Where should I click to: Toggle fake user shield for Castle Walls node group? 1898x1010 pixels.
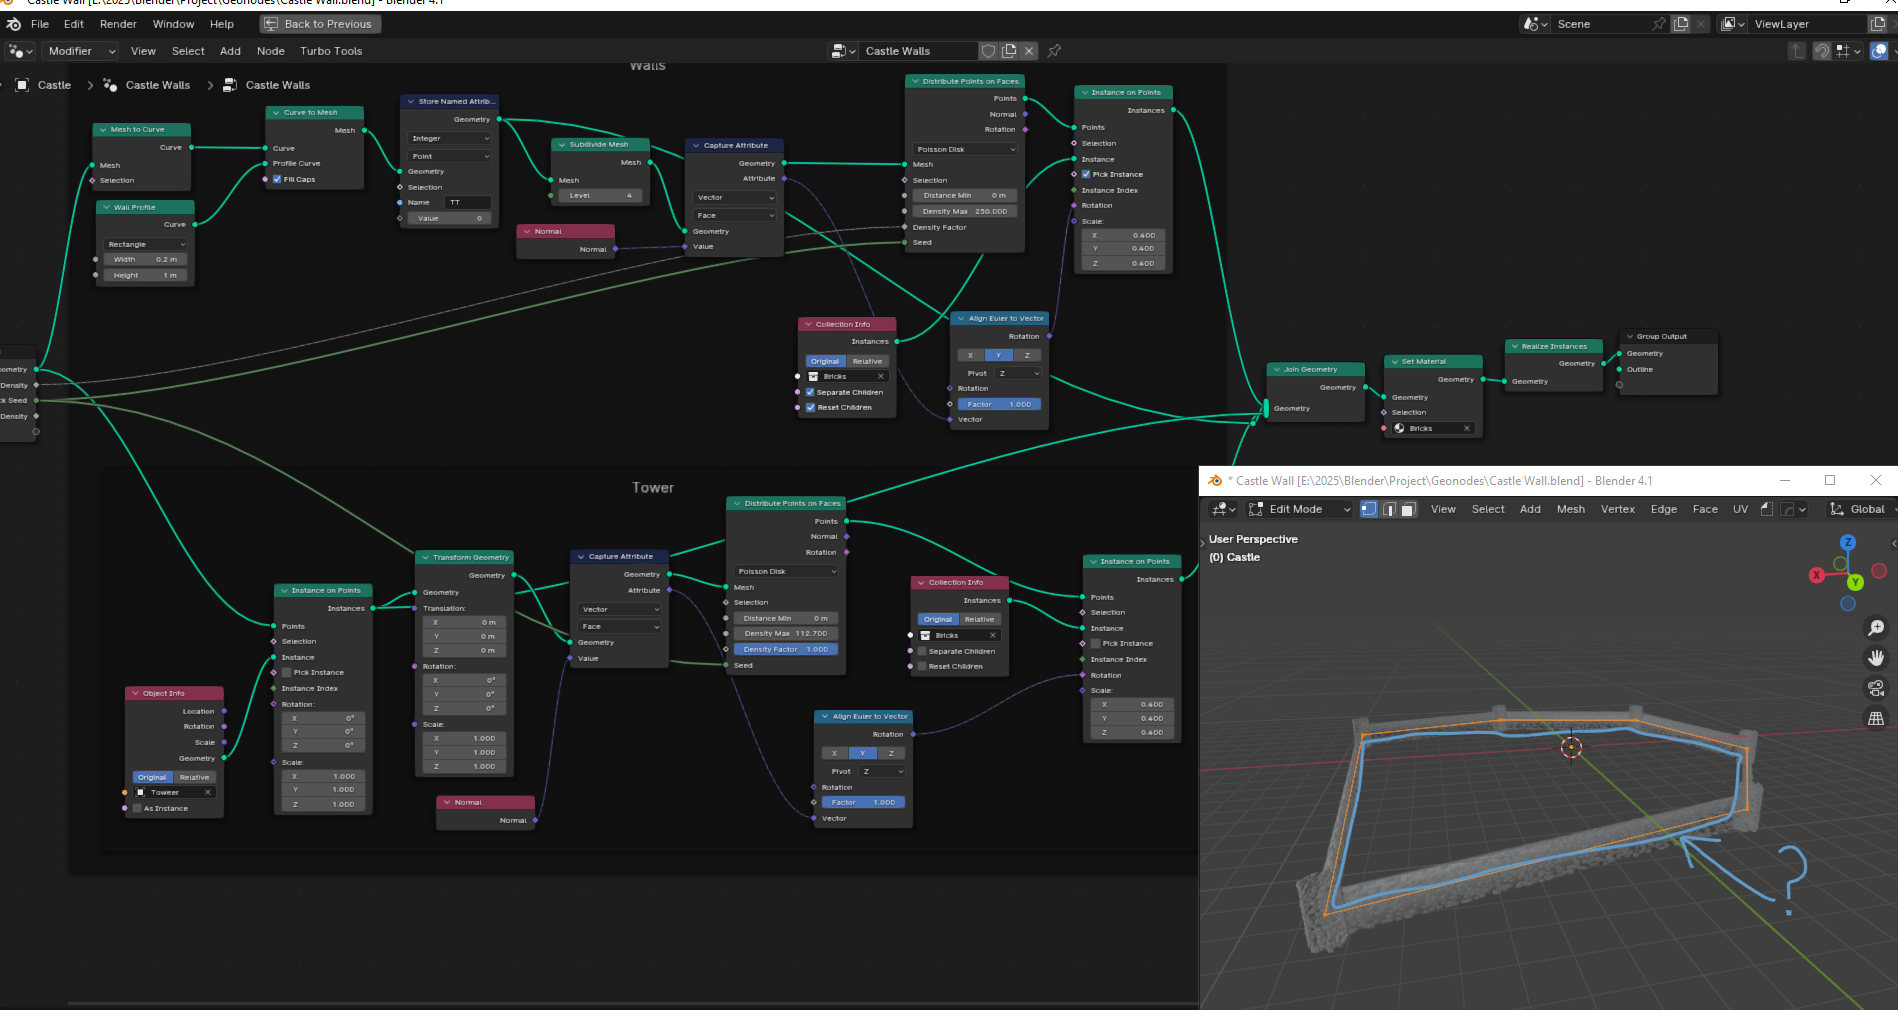point(988,51)
